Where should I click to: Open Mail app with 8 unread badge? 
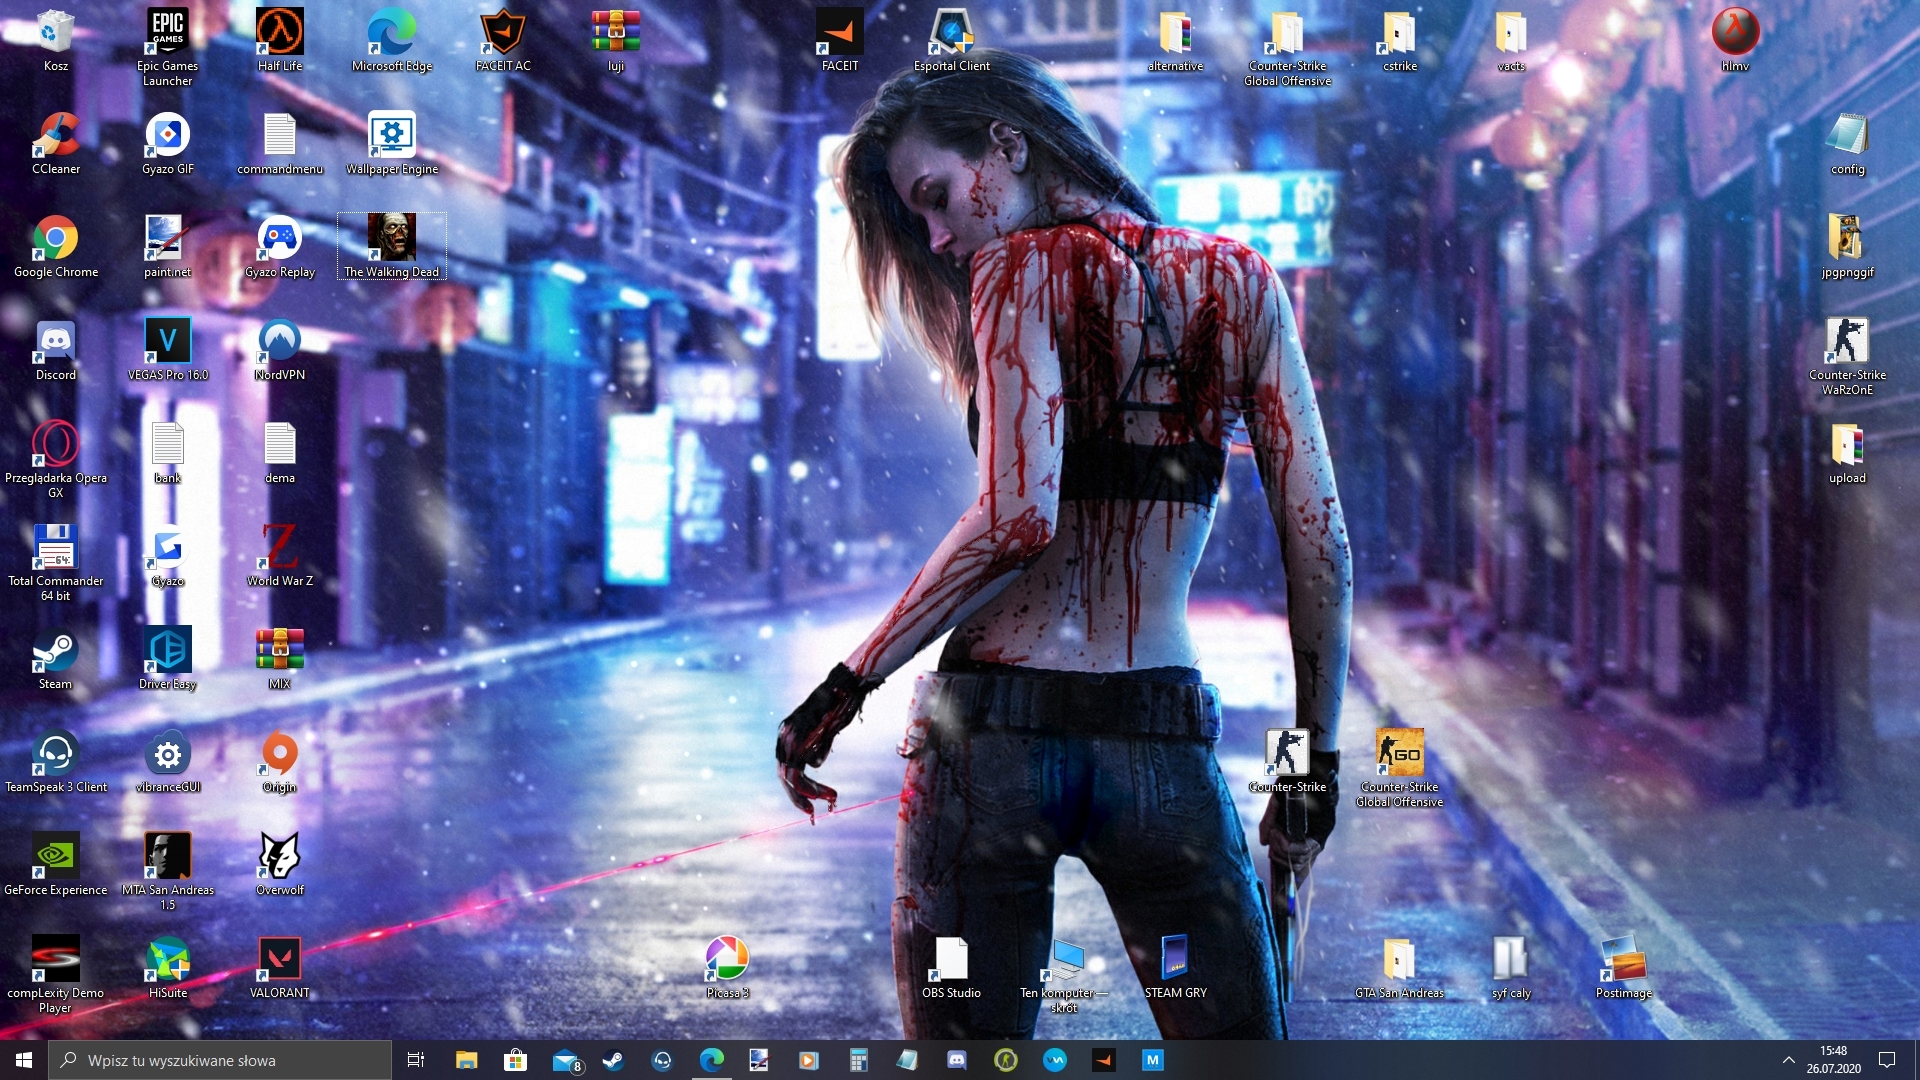tap(566, 1060)
